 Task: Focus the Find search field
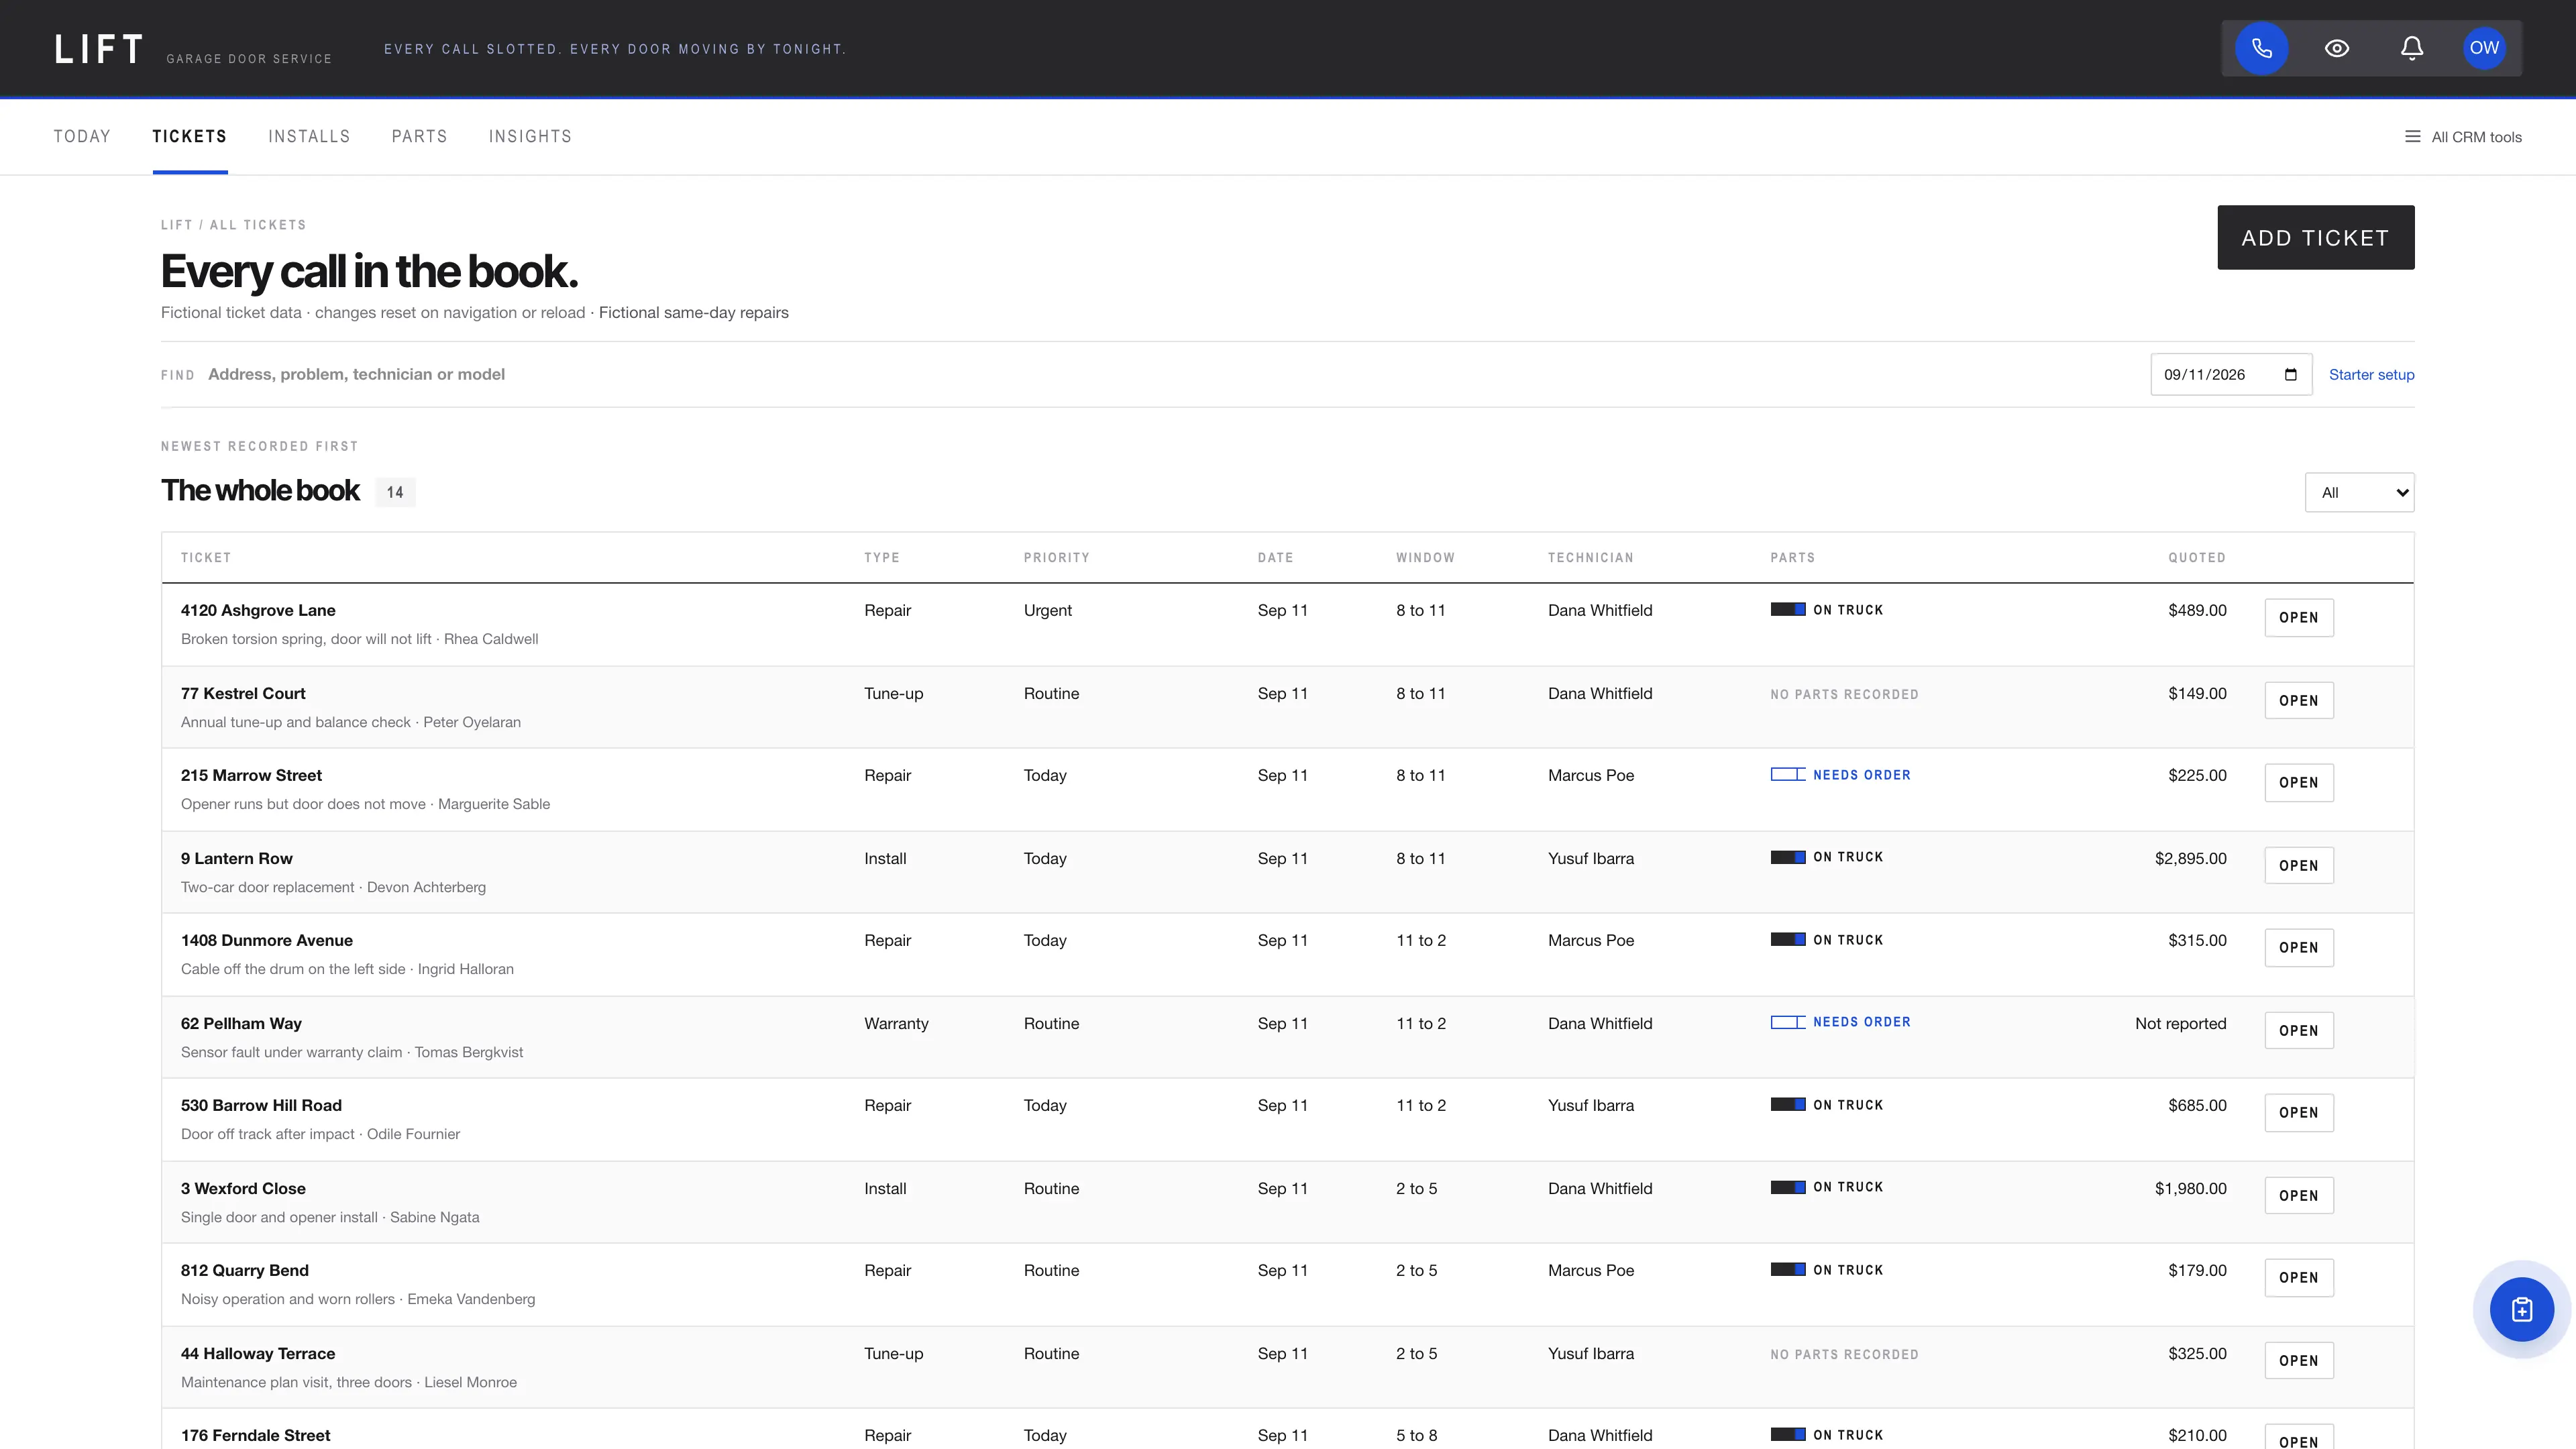[x=1170, y=375]
